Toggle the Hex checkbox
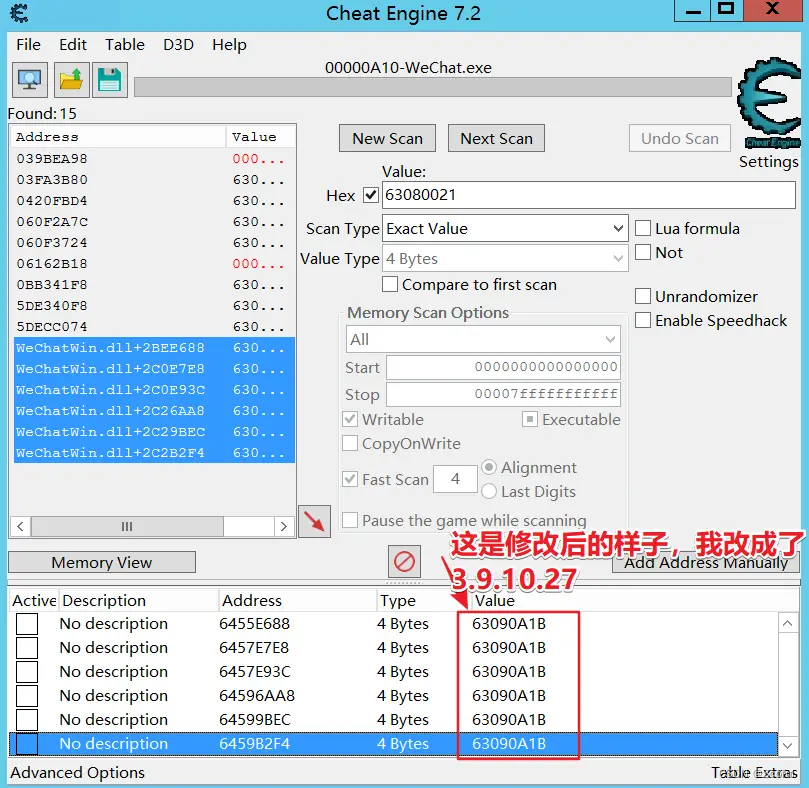Viewport: 809px width, 788px height. [371, 195]
